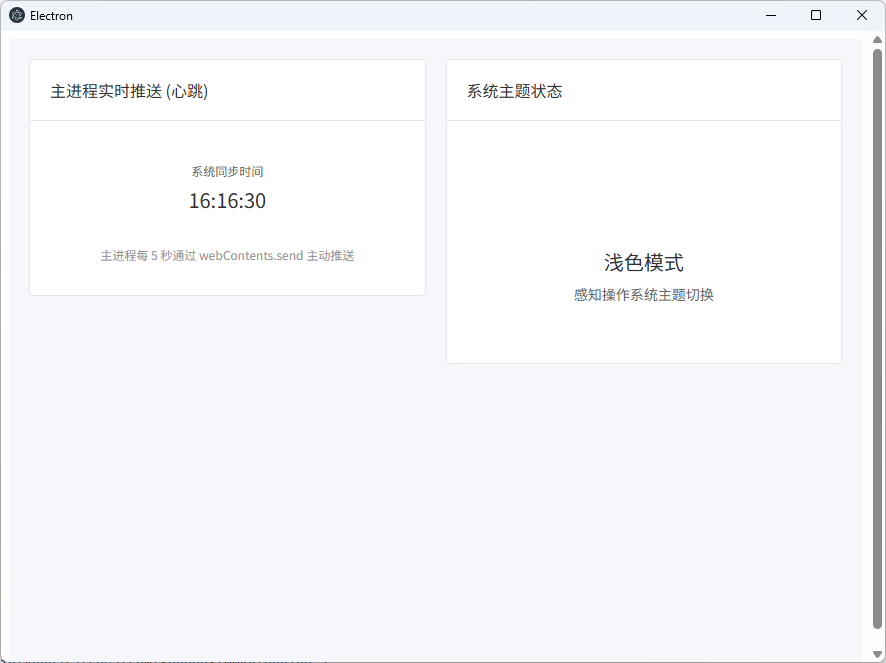Click the Electron window title text
886x663 pixels.
(x=51, y=16)
